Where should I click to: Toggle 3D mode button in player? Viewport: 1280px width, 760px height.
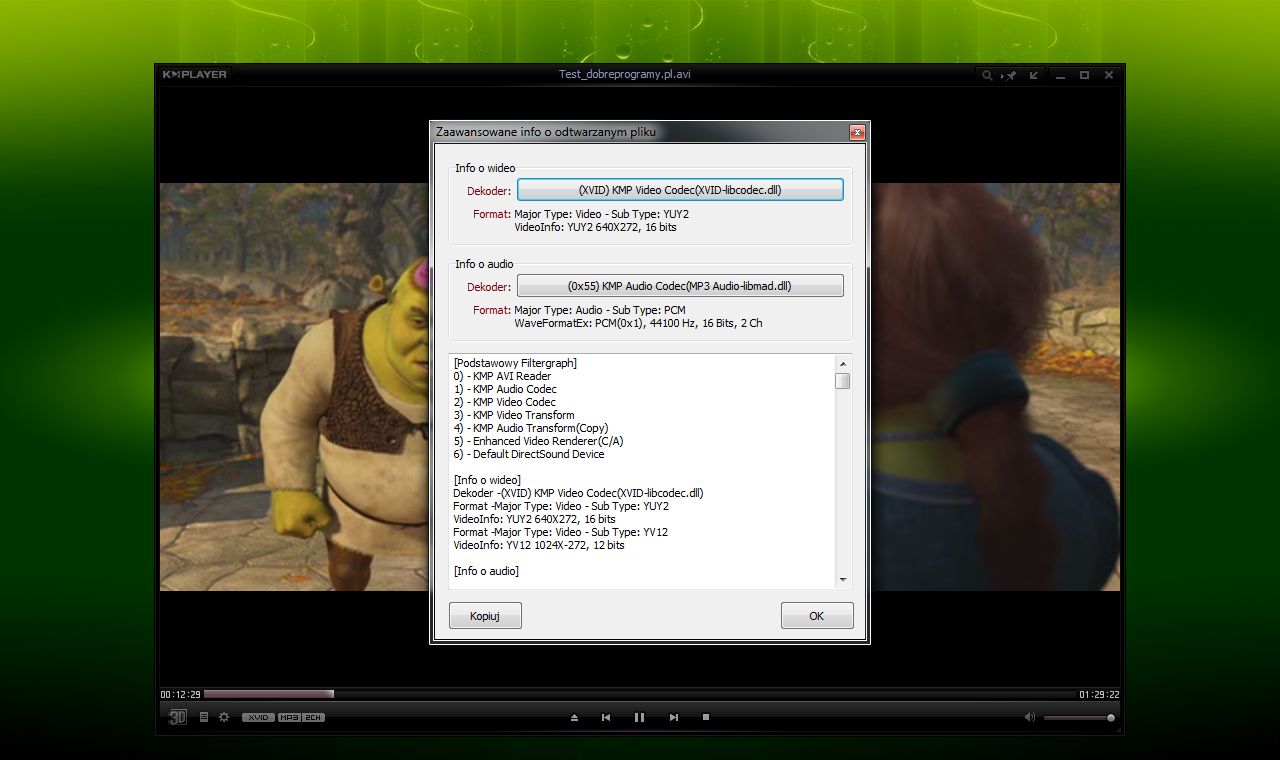[178, 717]
